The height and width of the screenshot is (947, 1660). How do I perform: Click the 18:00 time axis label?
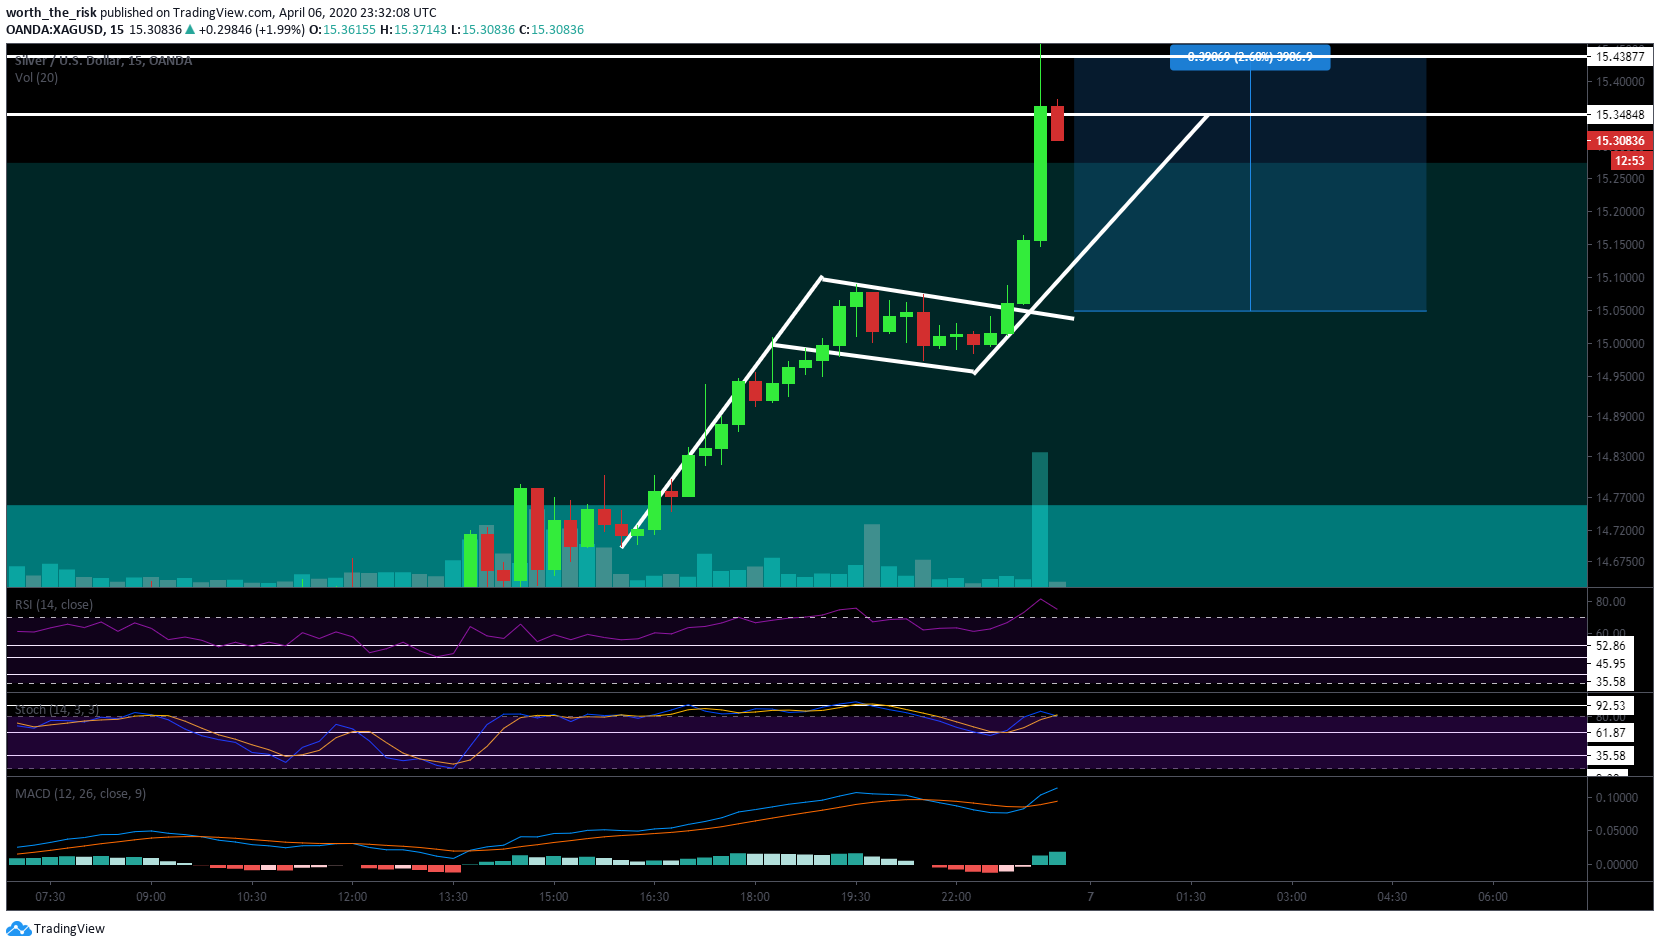pos(755,897)
